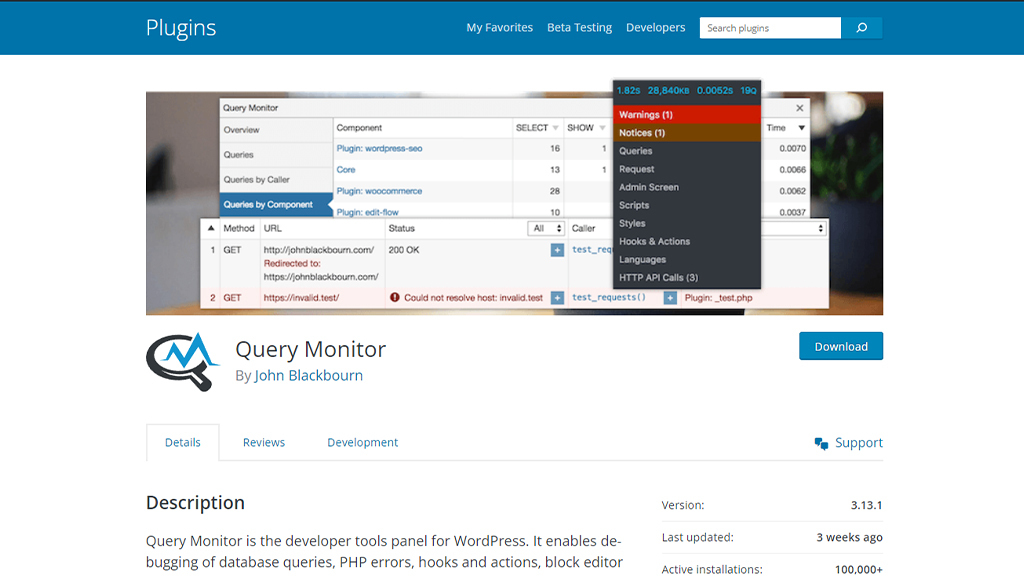Switch to the Development tab
Screen dimensions: 1024x576
pos(362,442)
